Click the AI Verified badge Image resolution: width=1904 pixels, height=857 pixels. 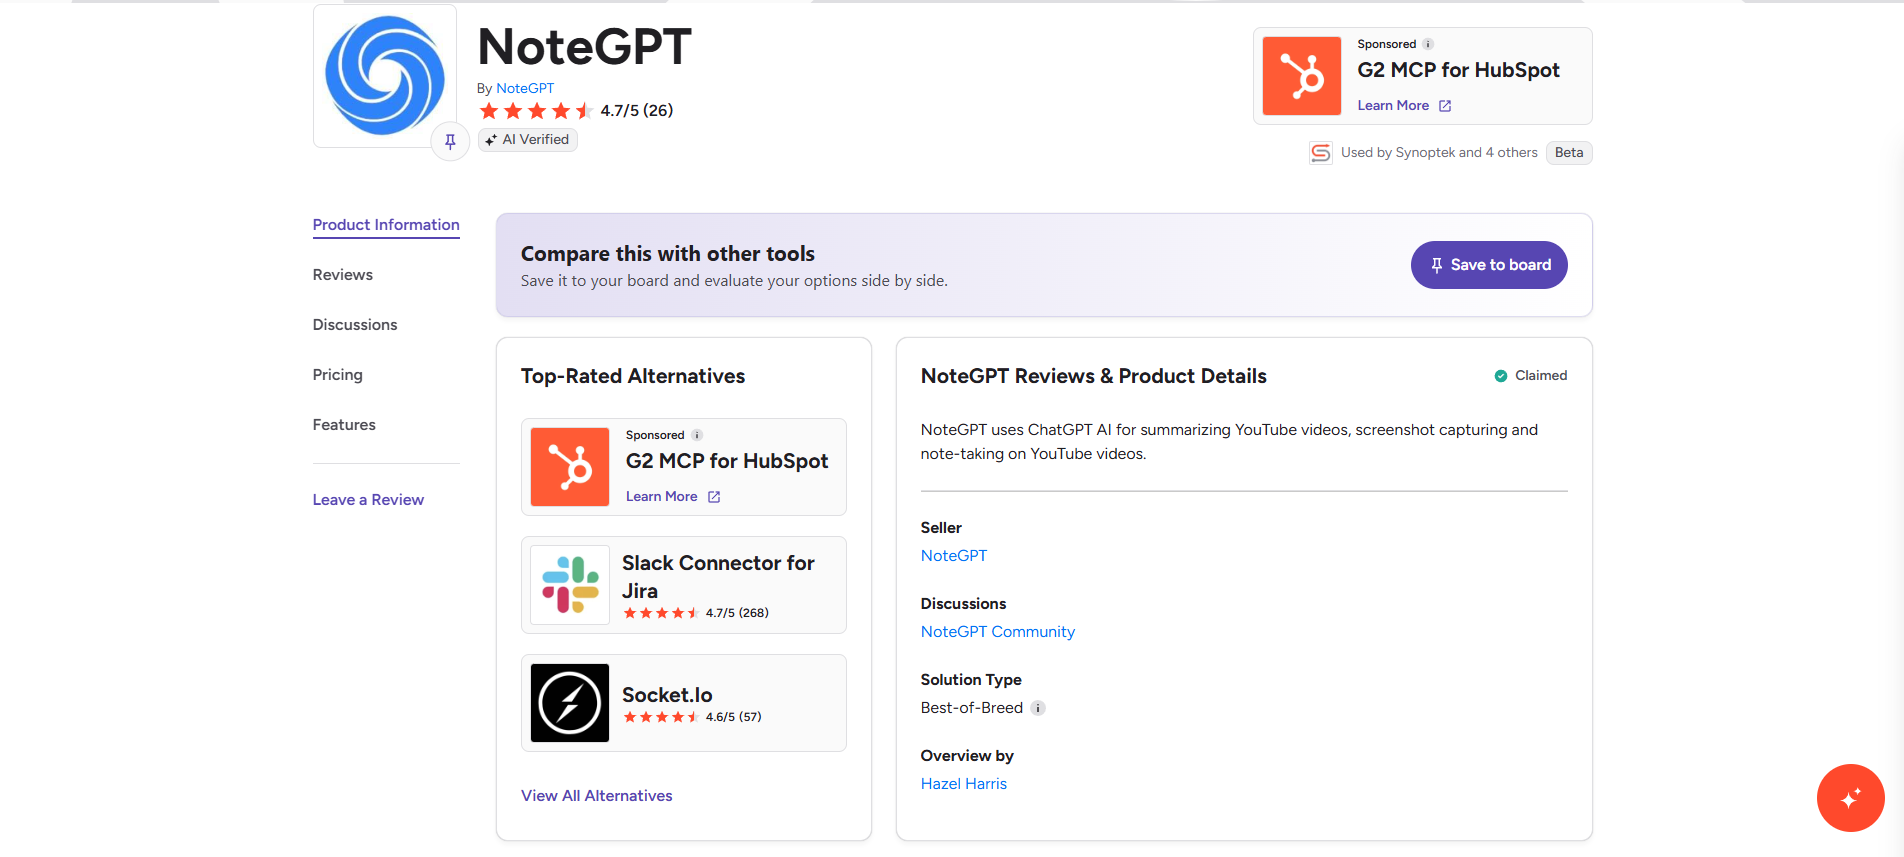(x=527, y=140)
